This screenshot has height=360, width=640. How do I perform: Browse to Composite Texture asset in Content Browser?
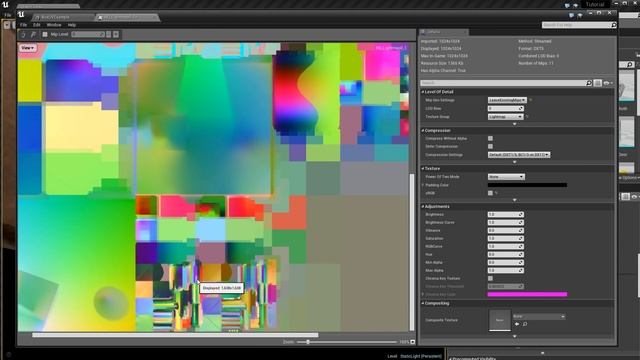pyautogui.click(x=525, y=324)
